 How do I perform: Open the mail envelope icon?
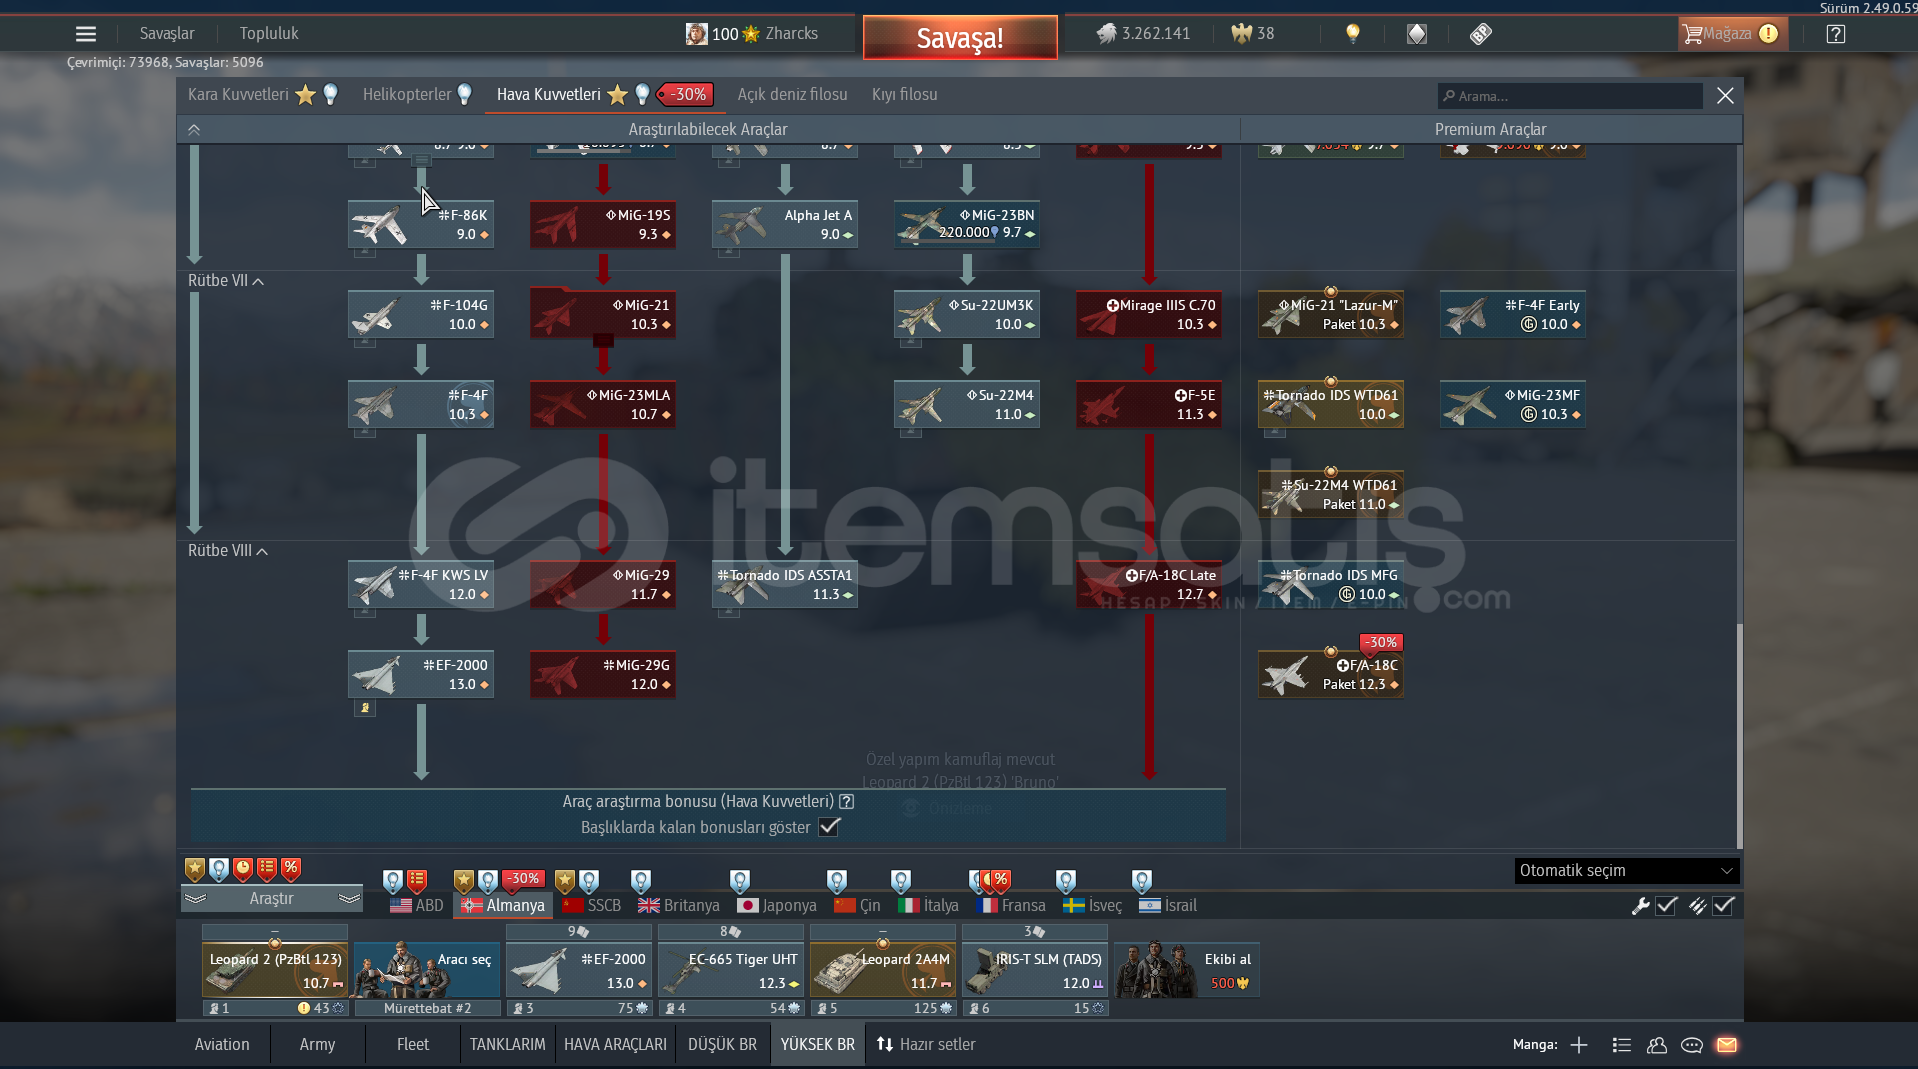(1727, 1045)
